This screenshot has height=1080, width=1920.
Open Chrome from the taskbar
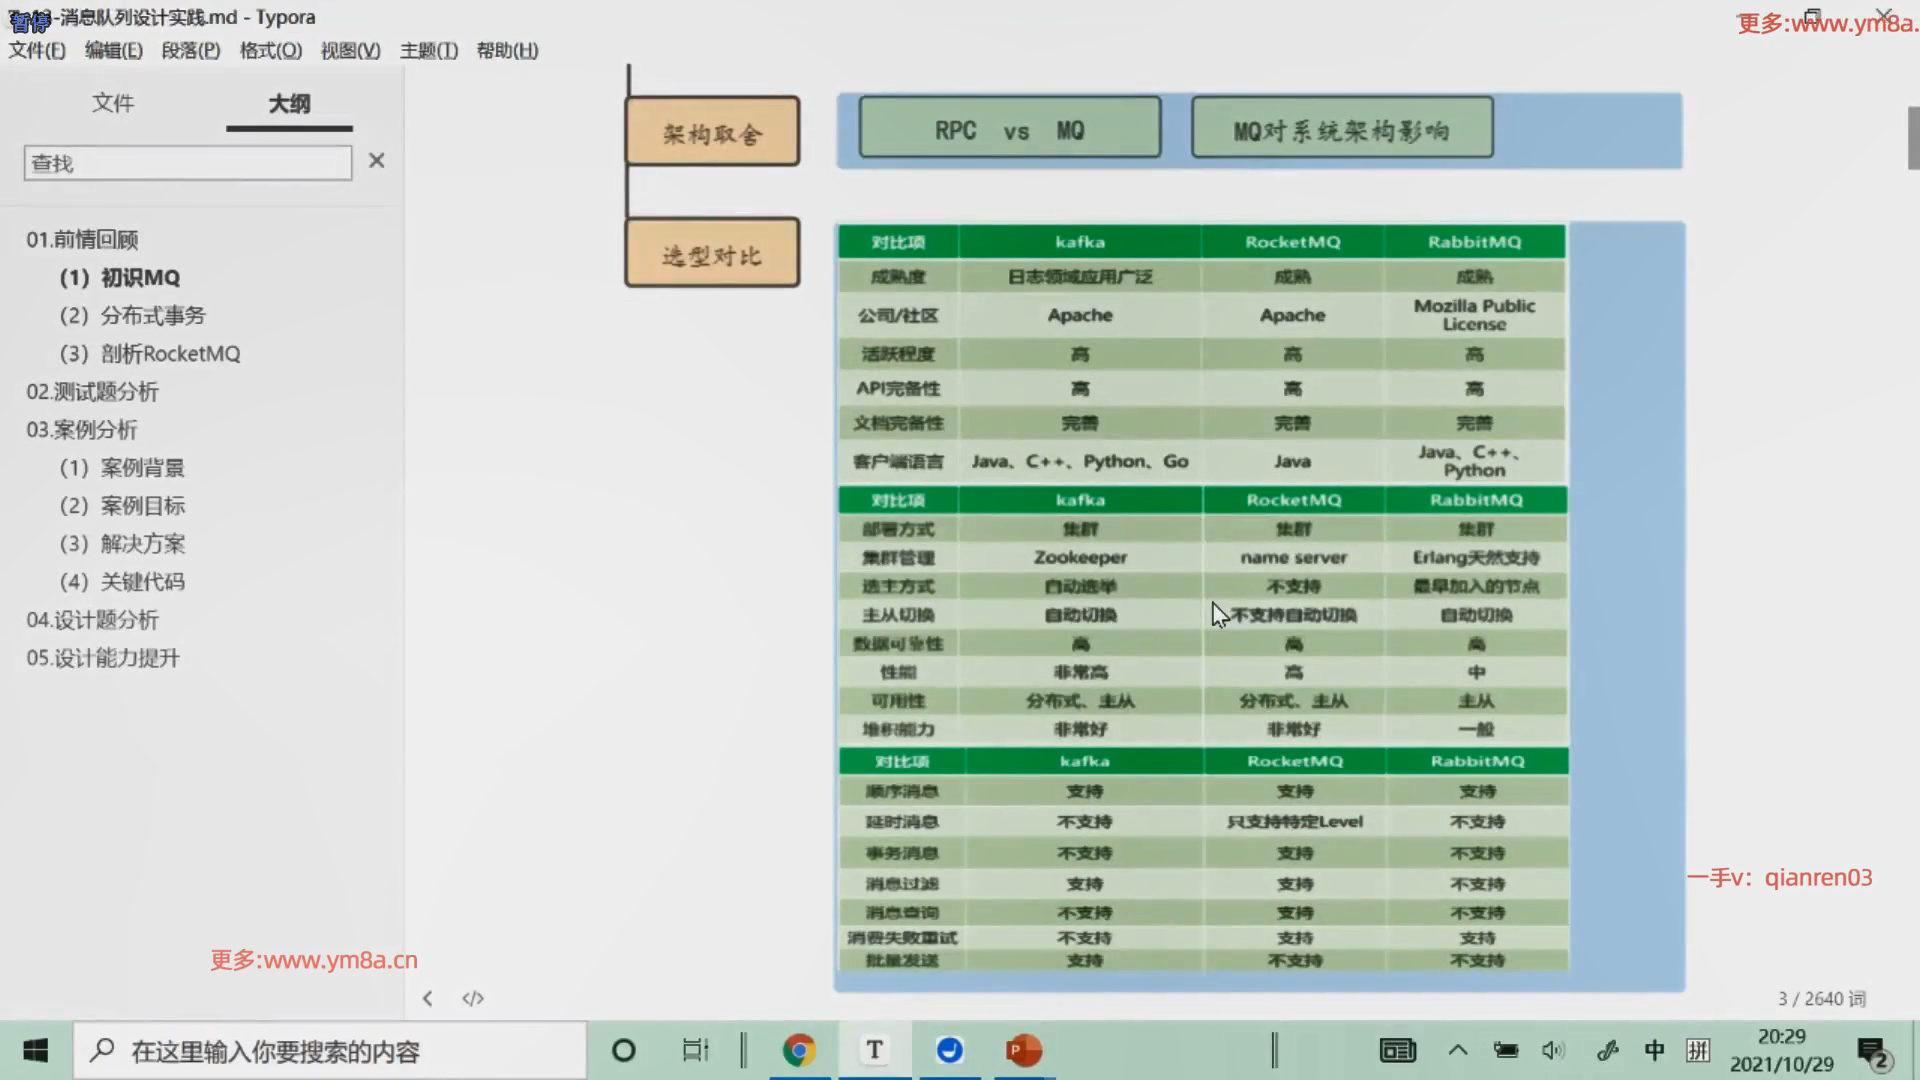[799, 1050]
